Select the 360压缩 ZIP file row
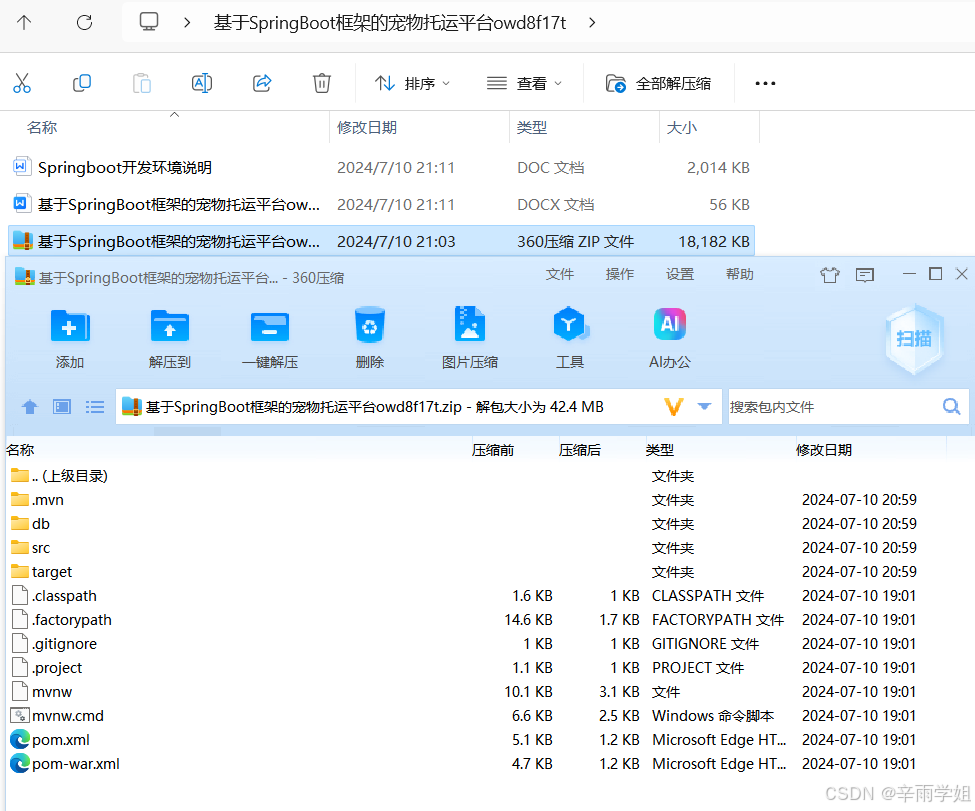 tap(381, 241)
